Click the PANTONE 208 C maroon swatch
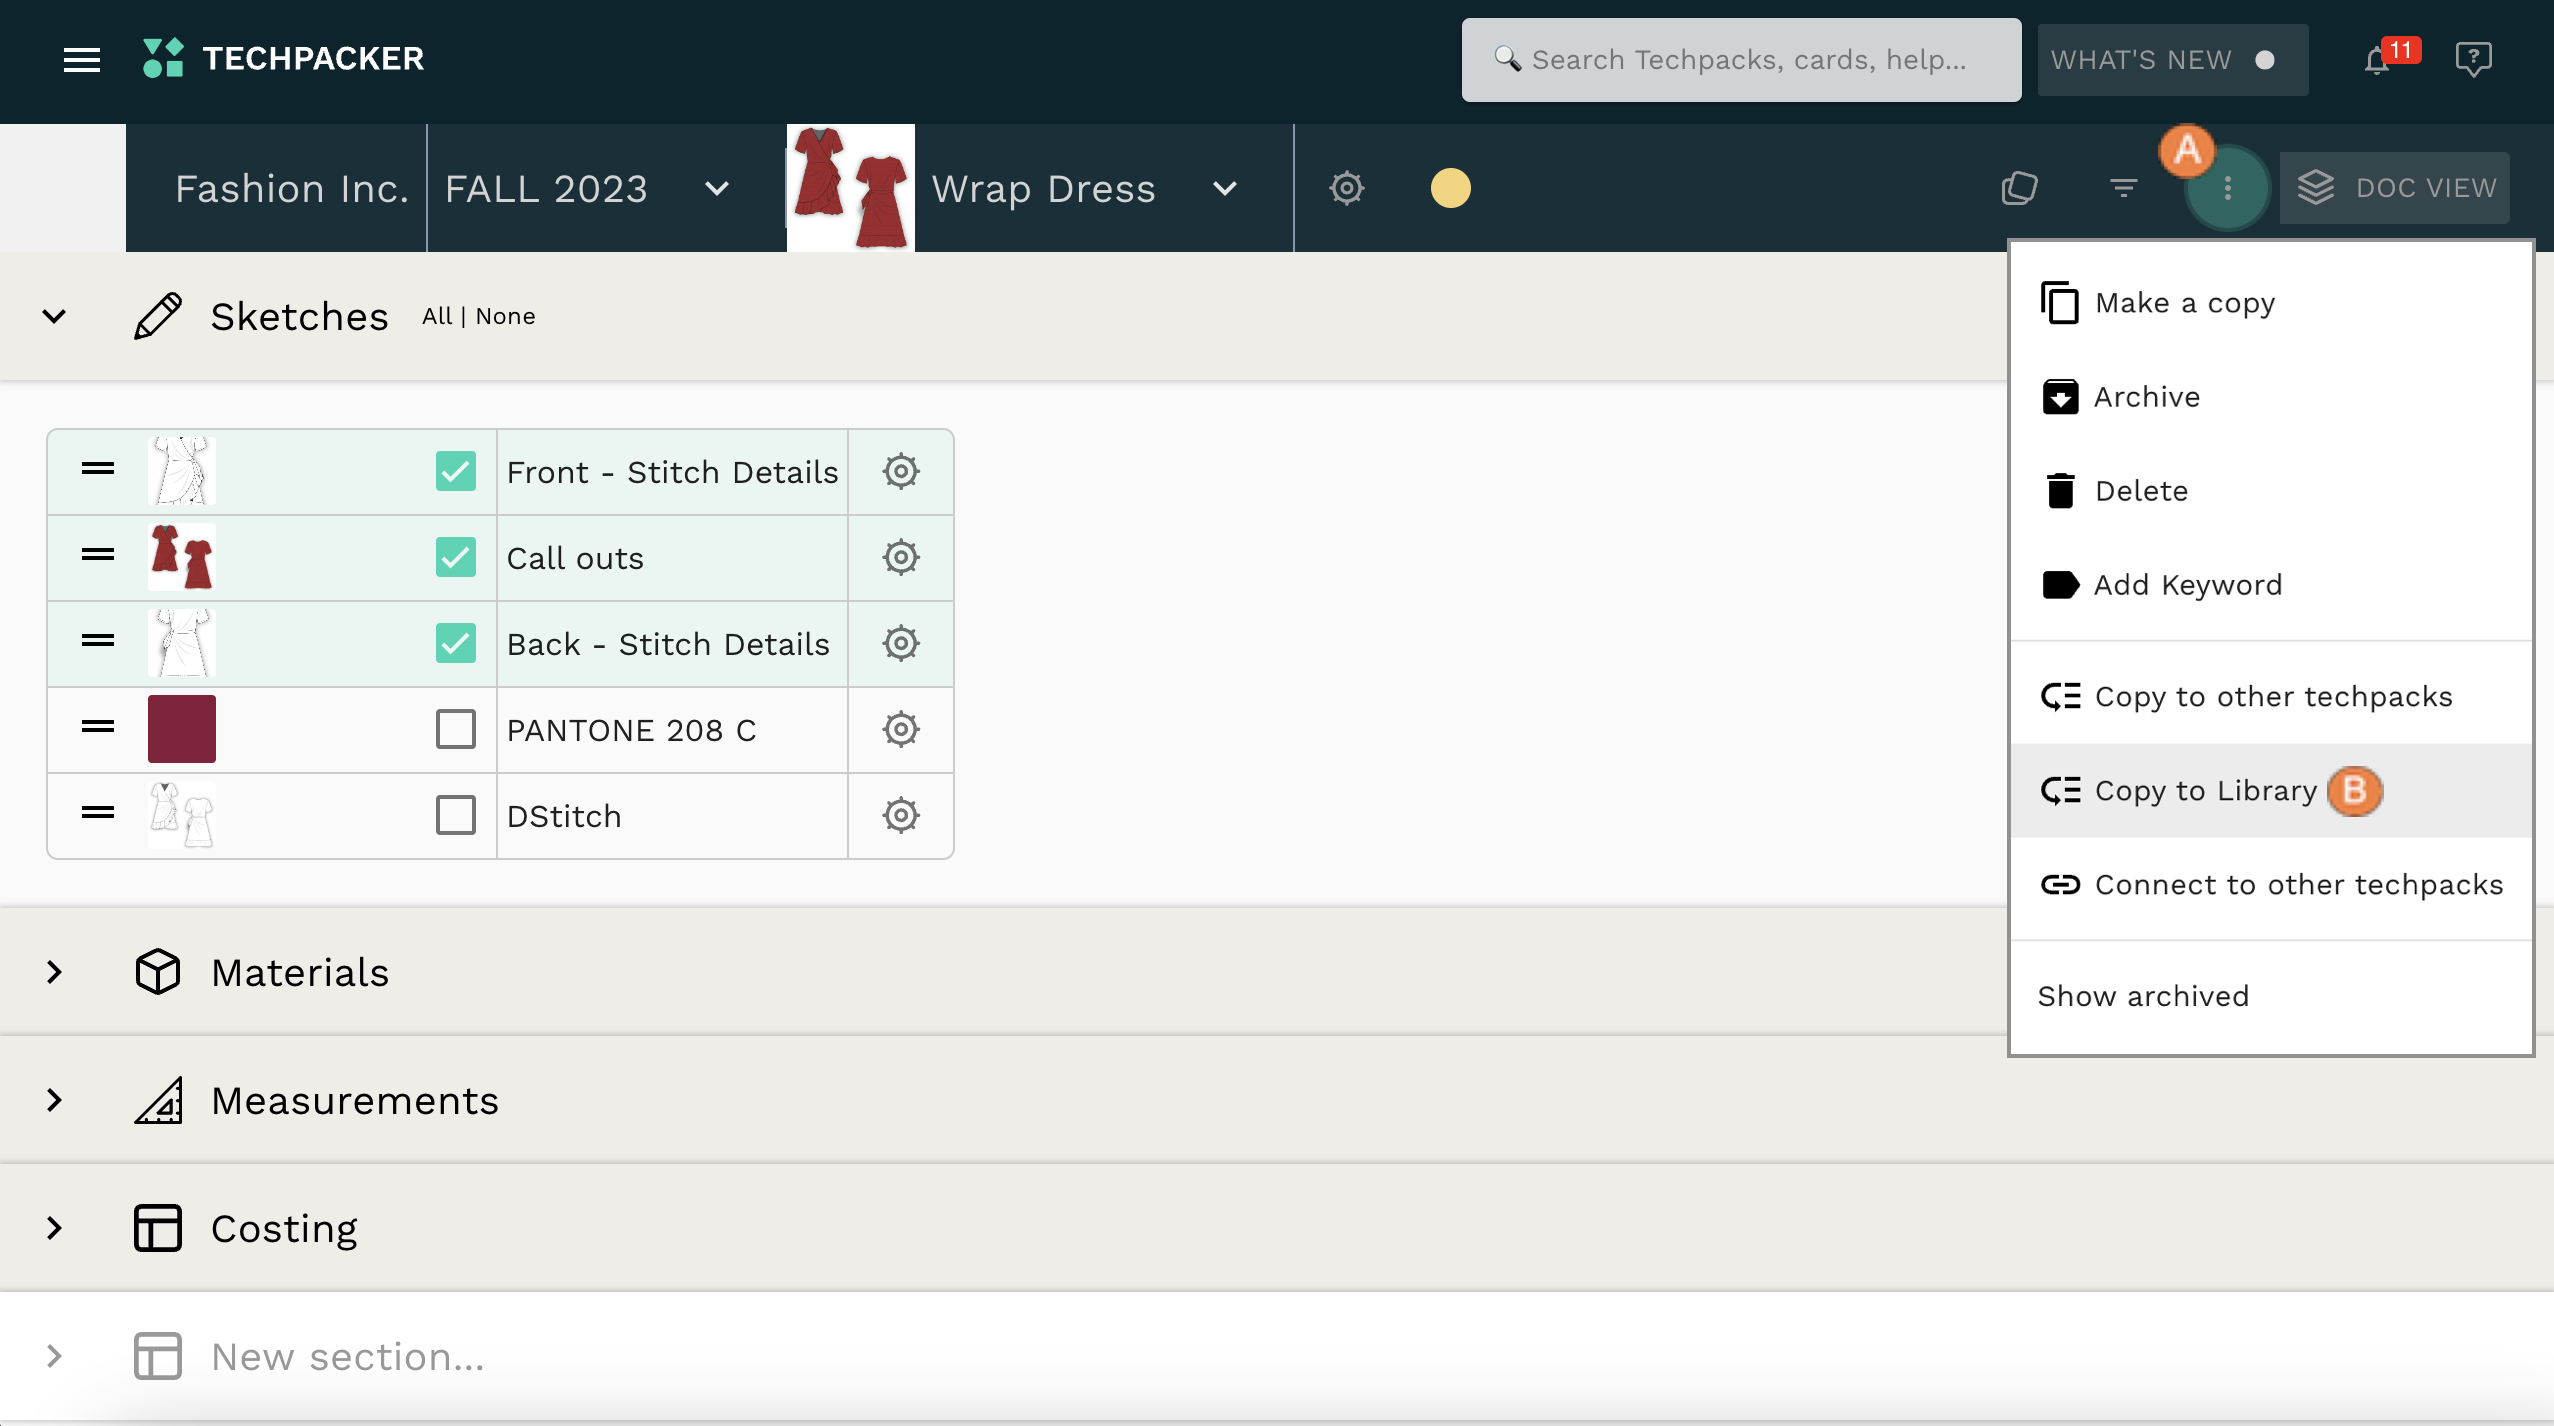2554x1426 pixels. tap(182, 729)
